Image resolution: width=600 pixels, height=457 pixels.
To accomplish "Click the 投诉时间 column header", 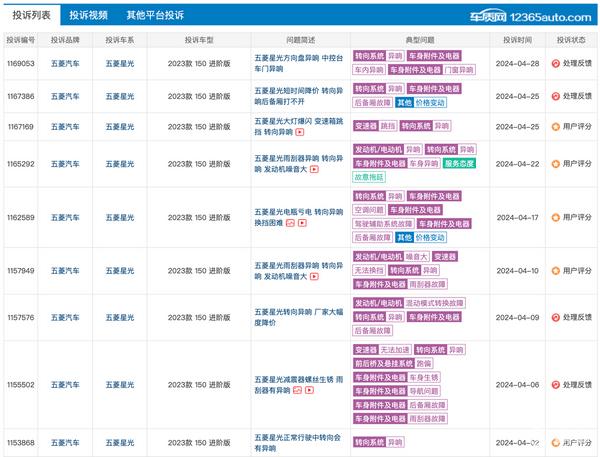I will [517, 40].
